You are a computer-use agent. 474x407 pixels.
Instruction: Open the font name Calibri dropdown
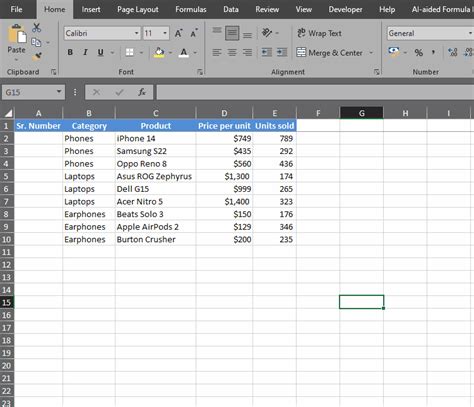click(x=136, y=33)
